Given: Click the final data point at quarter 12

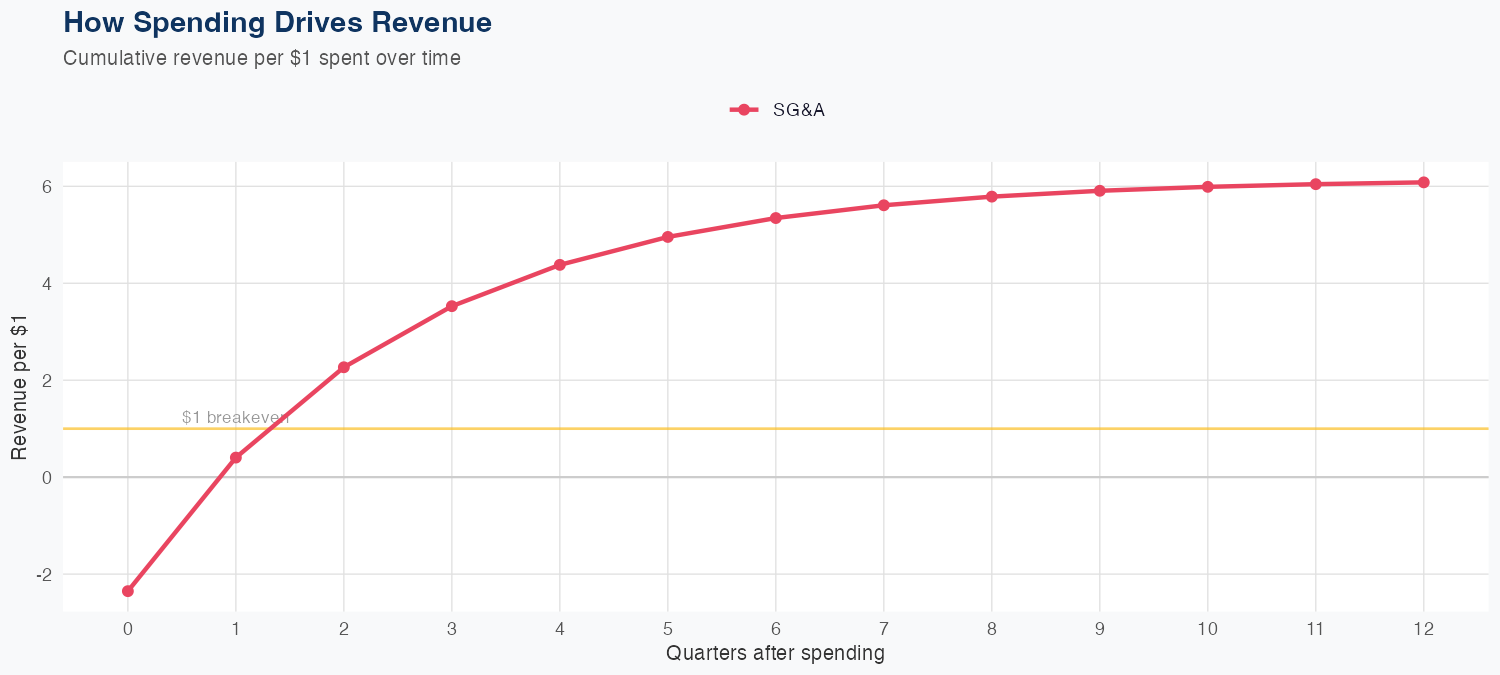Looking at the screenshot, I should (x=1424, y=182).
